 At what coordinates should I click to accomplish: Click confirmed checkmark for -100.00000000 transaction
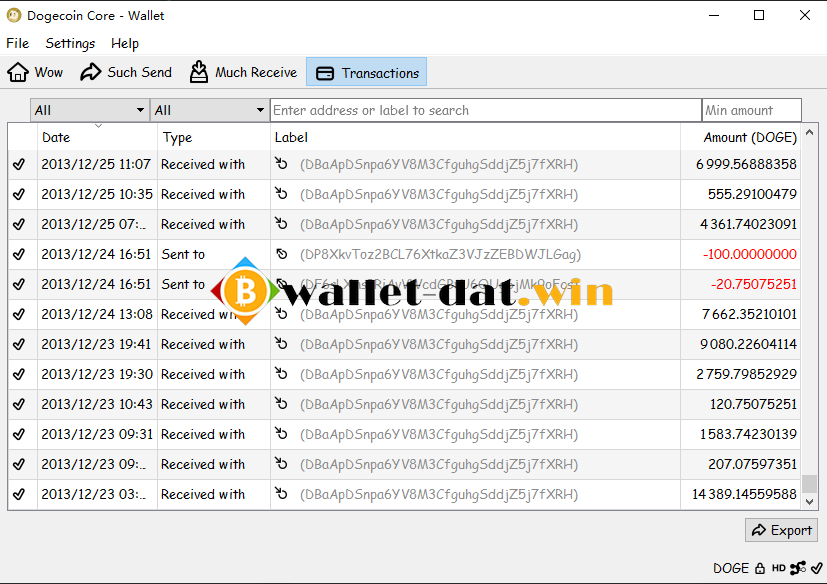(19, 254)
